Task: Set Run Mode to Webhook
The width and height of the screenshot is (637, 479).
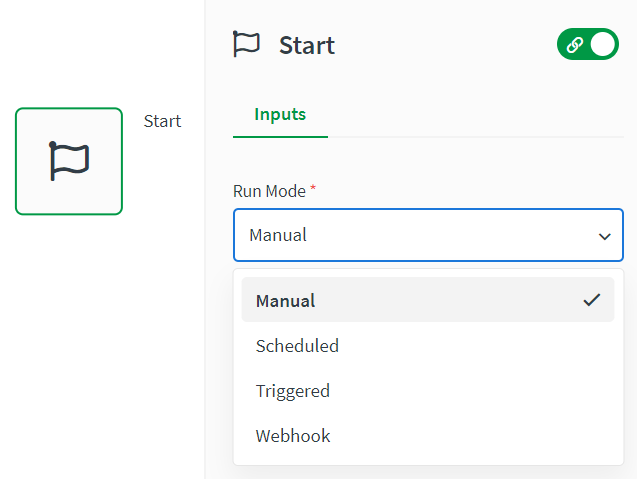Action: pyautogui.click(x=292, y=436)
